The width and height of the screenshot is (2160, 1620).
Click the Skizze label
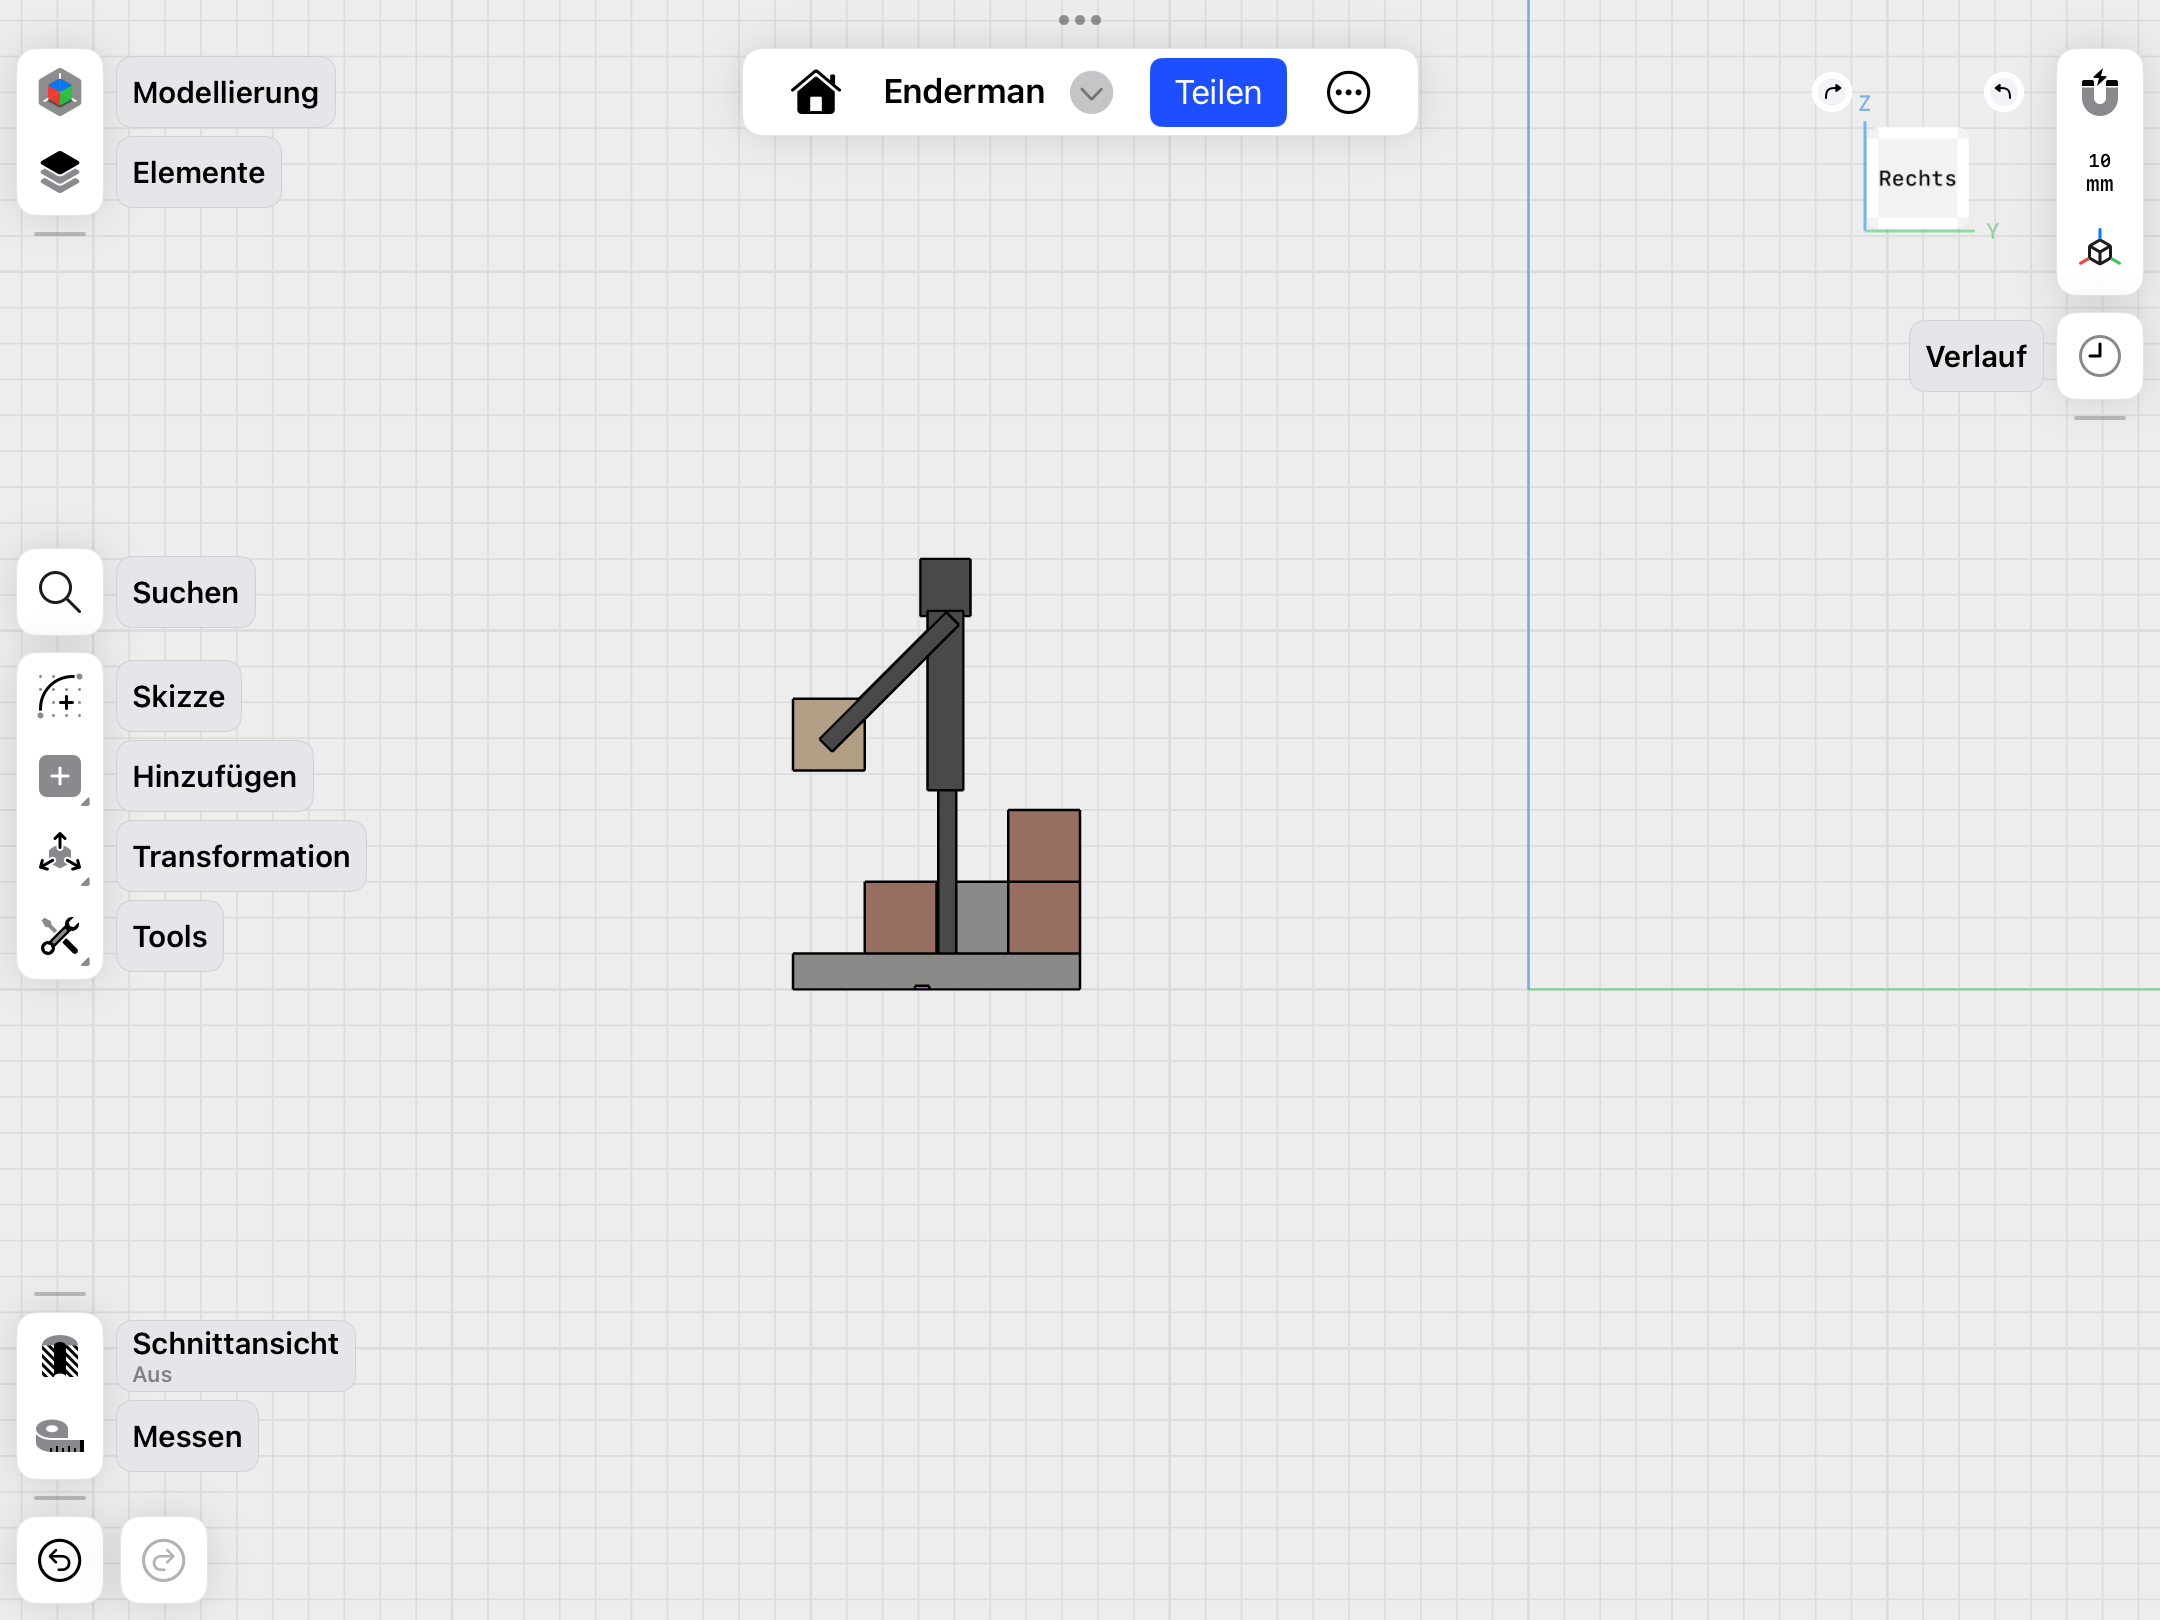coord(179,696)
